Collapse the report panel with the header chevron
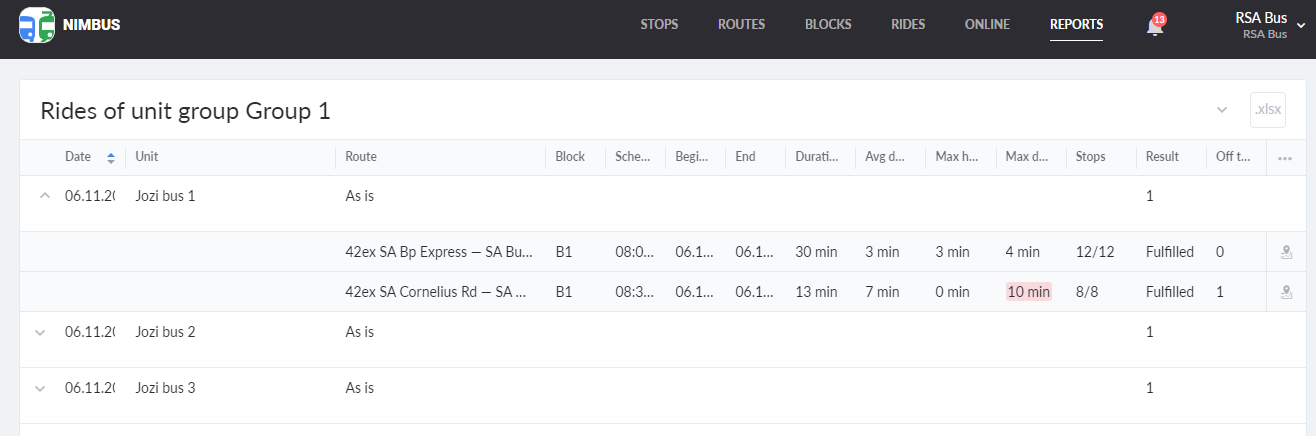This screenshot has height=436, width=1316. [x=1222, y=110]
